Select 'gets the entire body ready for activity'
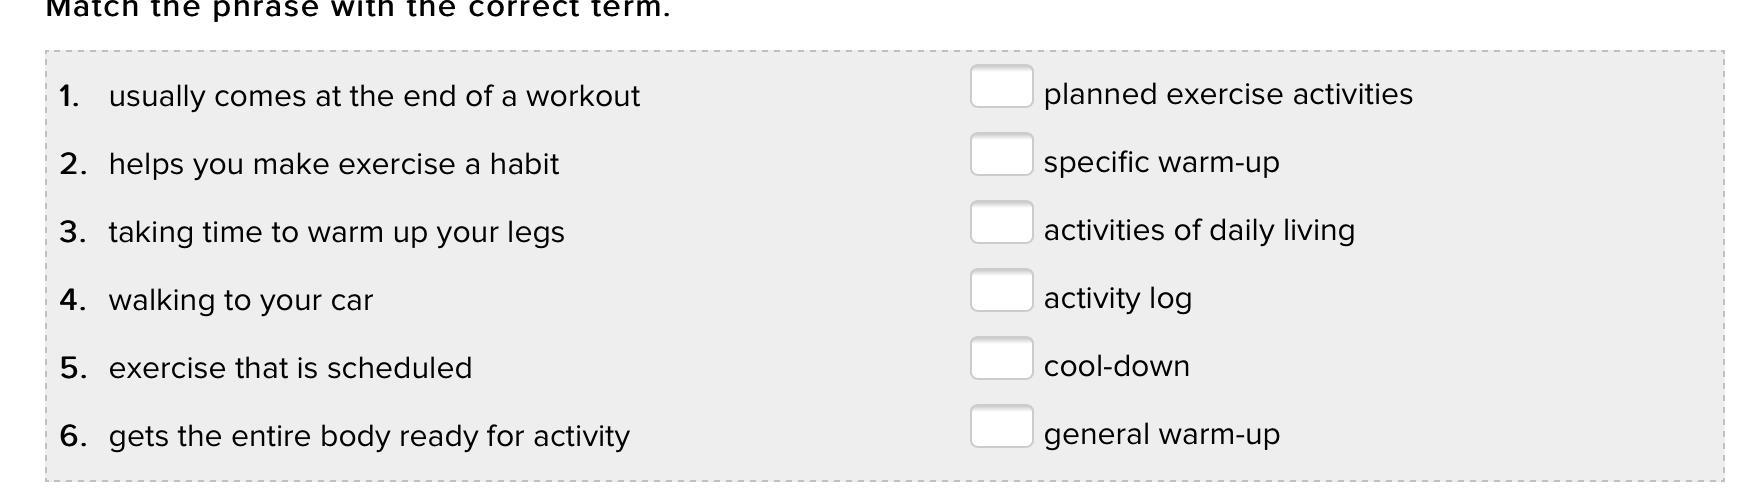This screenshot has height=500, width=1757. [x=369, y=436]
